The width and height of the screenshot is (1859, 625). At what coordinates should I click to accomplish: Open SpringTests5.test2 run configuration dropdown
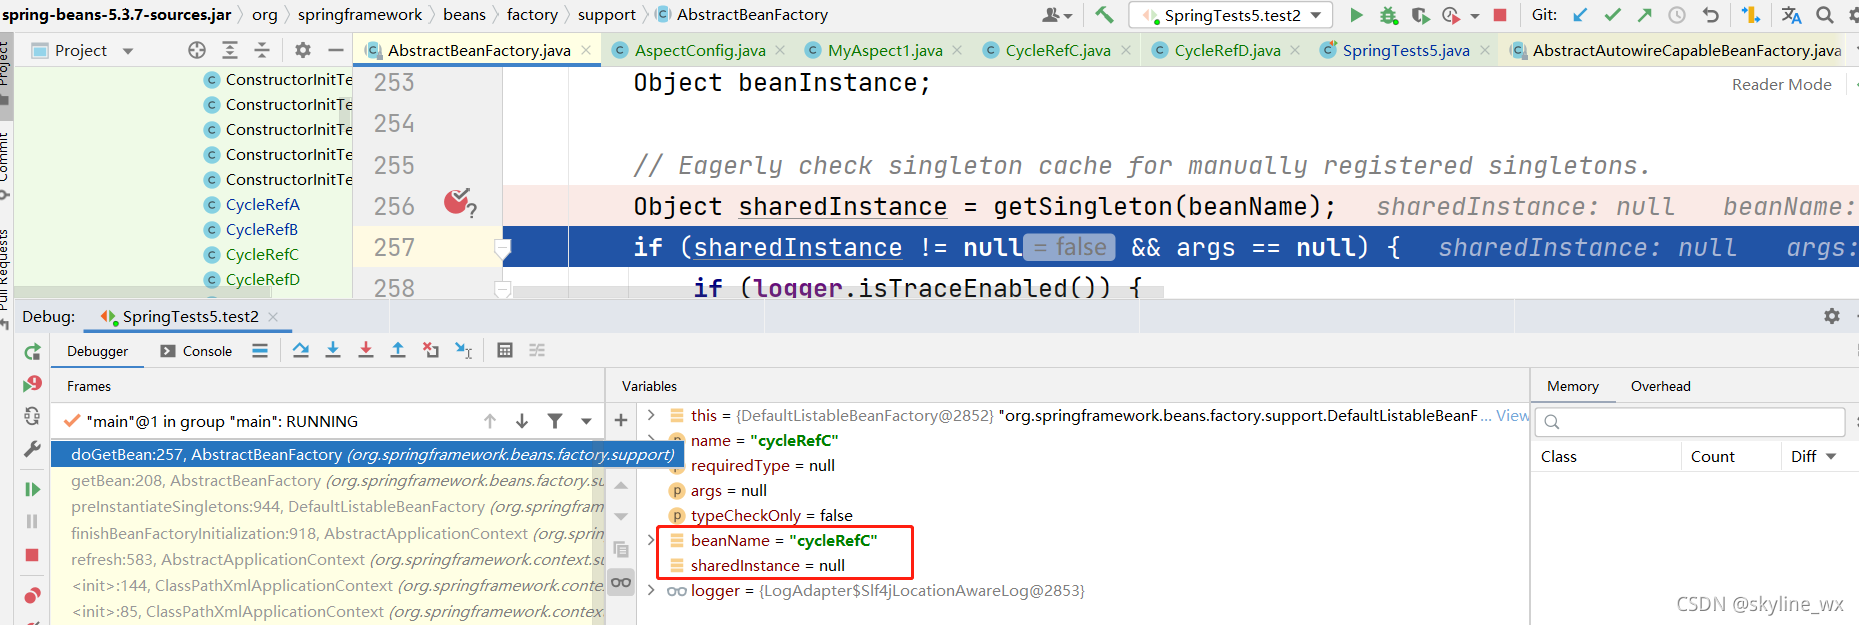1316,15
